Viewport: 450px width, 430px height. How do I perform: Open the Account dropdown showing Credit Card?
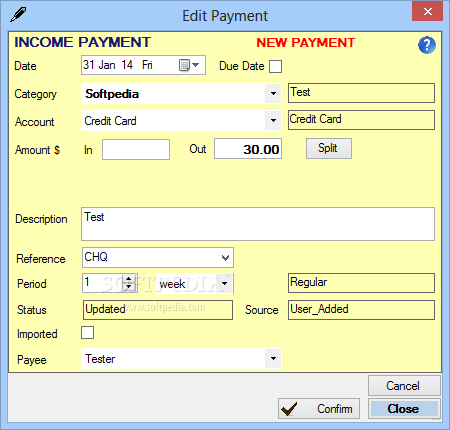[x=273, y=121]
